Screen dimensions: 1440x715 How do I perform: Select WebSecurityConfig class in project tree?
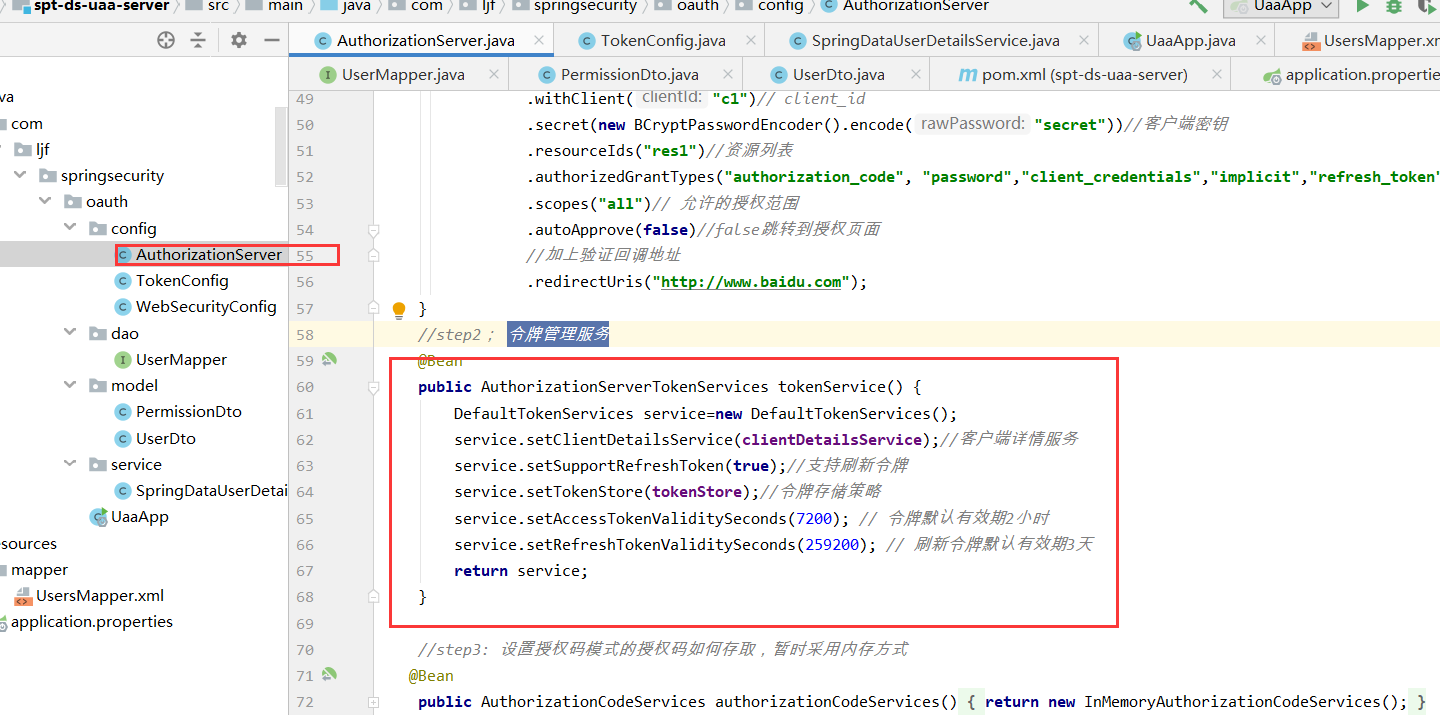point(196,306)
